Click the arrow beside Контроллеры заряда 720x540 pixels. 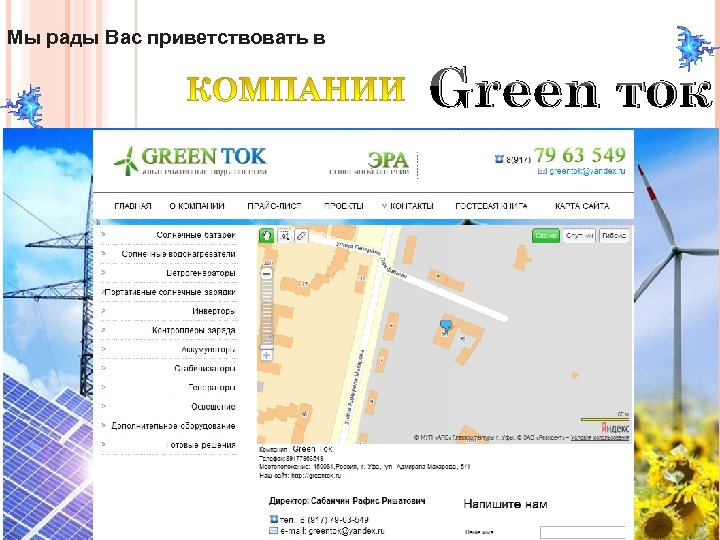pyautogui.click(x=103, y=329)
